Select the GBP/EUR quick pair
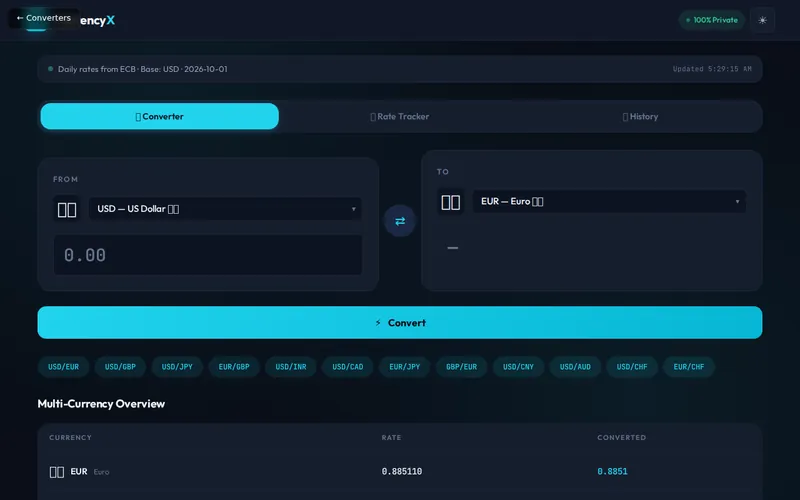The image size is (800, 500). point(462,367)
